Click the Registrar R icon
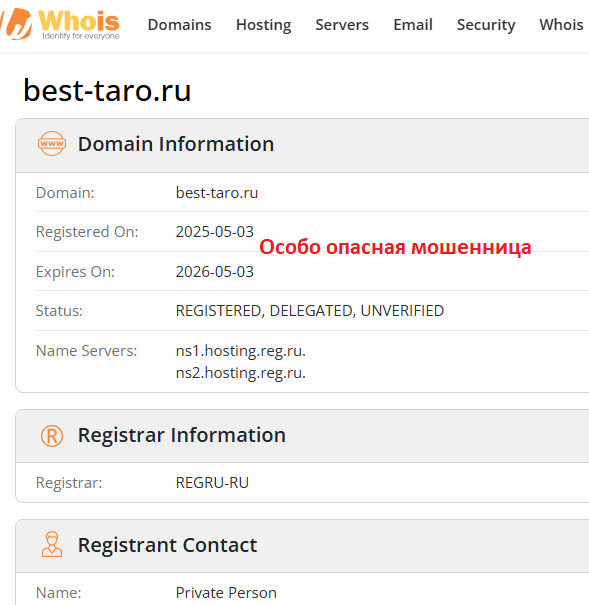The image size is (589, 605). click(x=52, y=436)
